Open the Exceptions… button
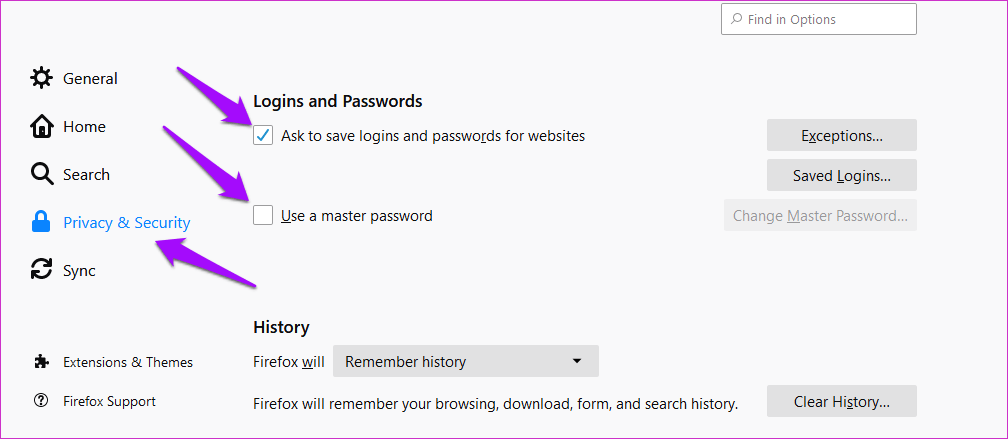The height and width of the screenshot is (439, 1008). tap(842, 135)
